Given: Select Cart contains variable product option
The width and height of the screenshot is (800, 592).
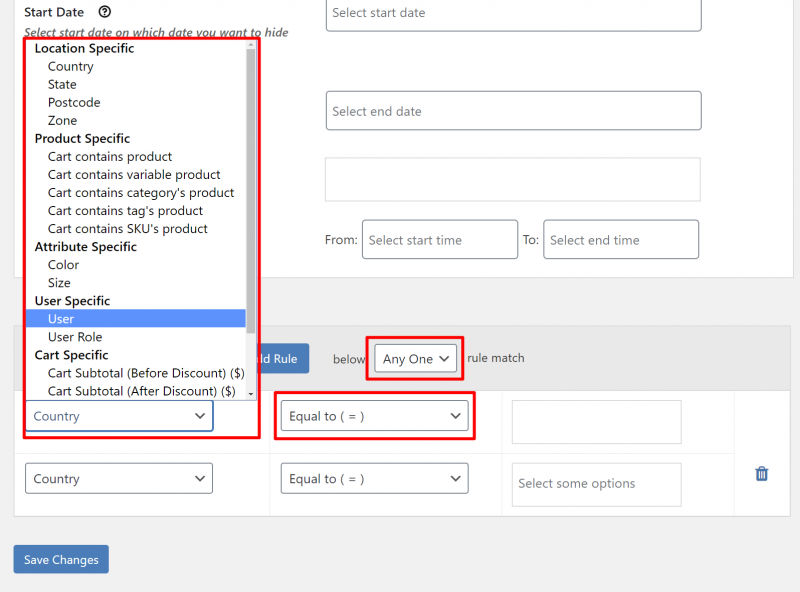Looking at the screenshot, I should pos(136,175).
